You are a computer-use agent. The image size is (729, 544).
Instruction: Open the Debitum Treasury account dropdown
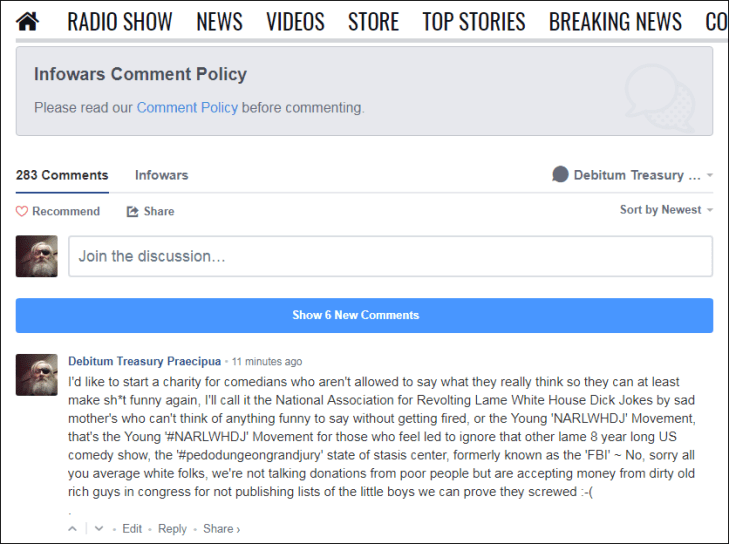(634, 175)
